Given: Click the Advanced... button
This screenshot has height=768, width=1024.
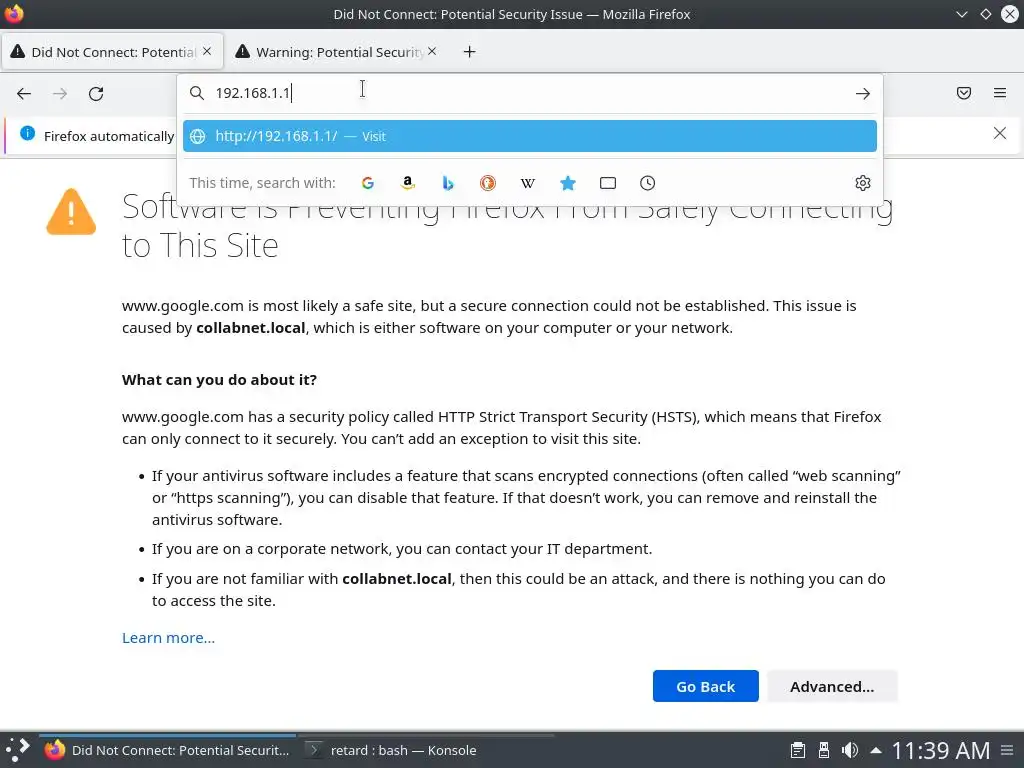Looking at the screenshot, I should pyautogui.click(x=832, y=686).
